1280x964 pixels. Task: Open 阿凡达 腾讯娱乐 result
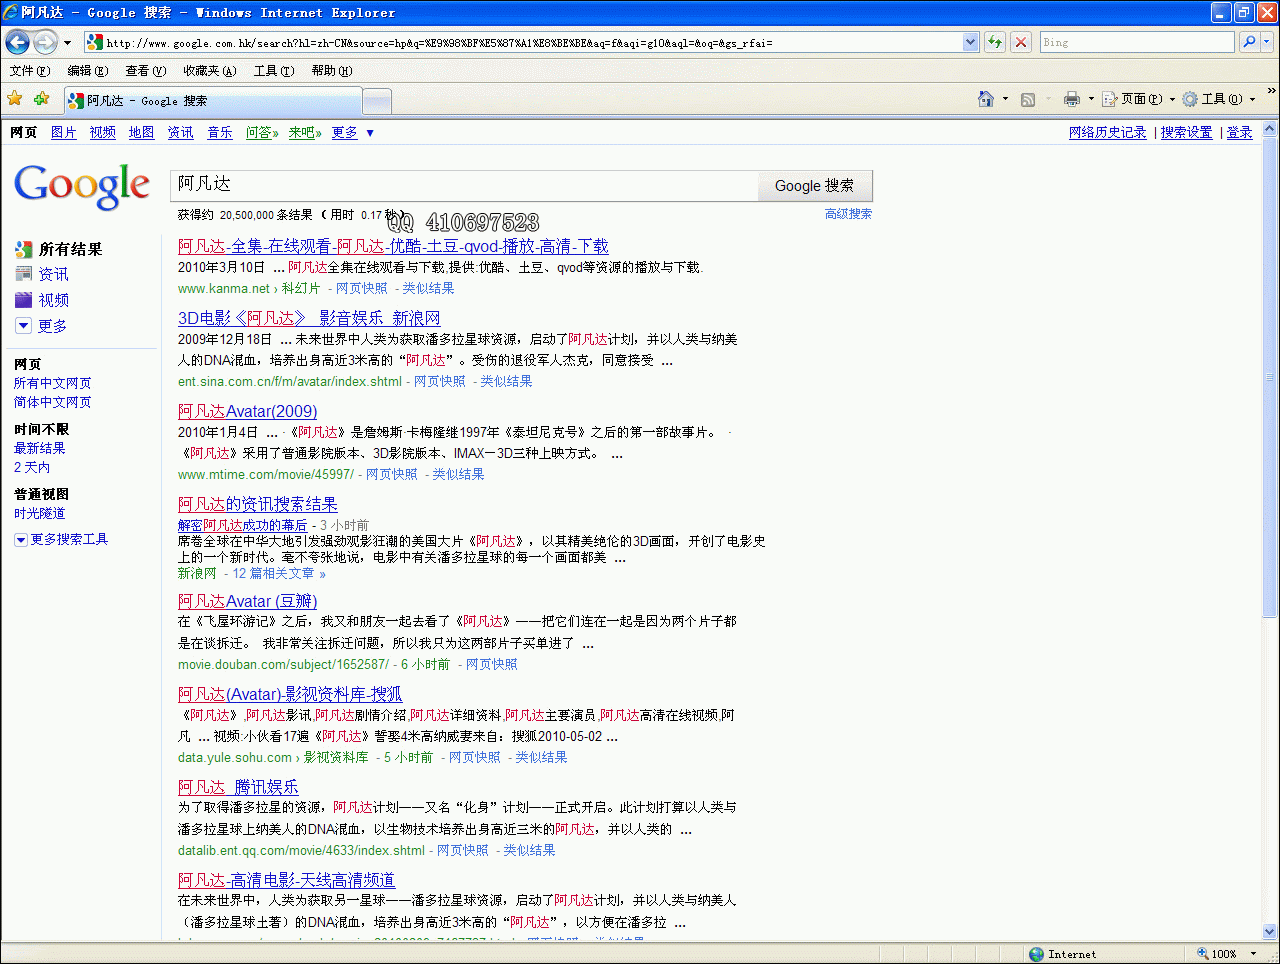point(238,787)
